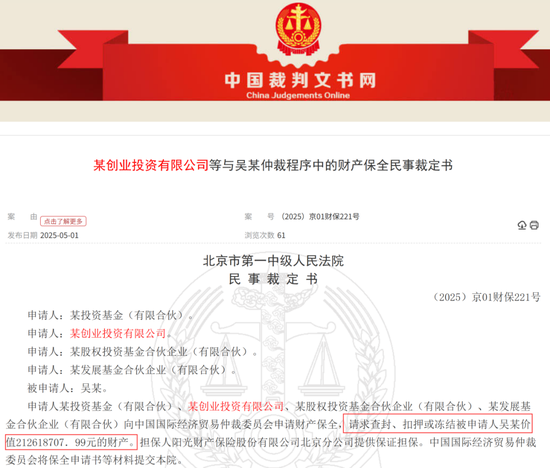Click the download icon beside the printer icon
Screen dimensions: 550x468
coord(522,225)
